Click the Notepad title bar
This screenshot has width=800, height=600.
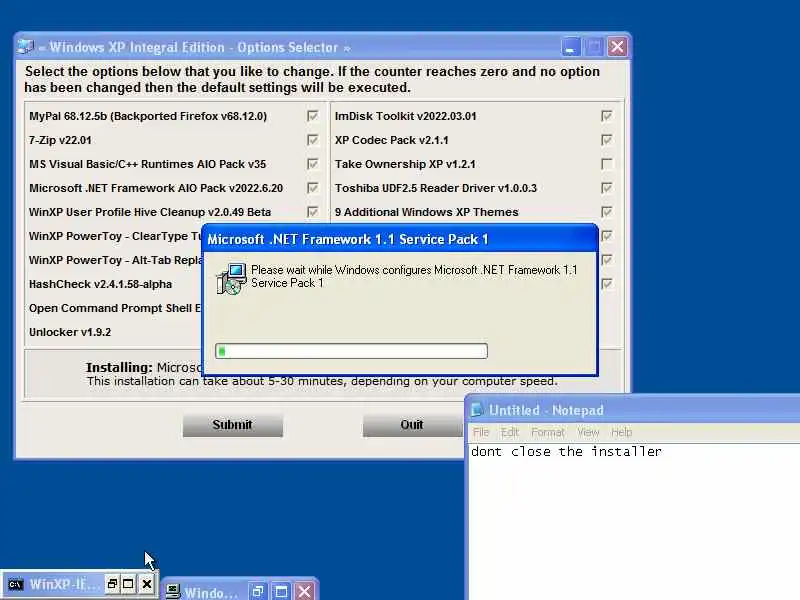point(633,410)
